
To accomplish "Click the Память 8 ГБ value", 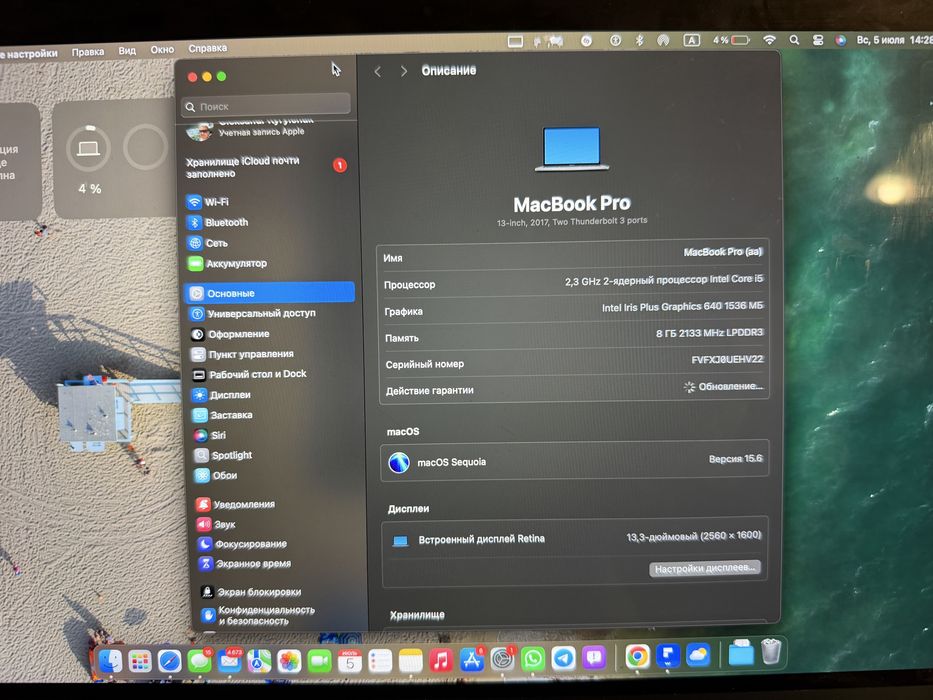I will 709,333.
